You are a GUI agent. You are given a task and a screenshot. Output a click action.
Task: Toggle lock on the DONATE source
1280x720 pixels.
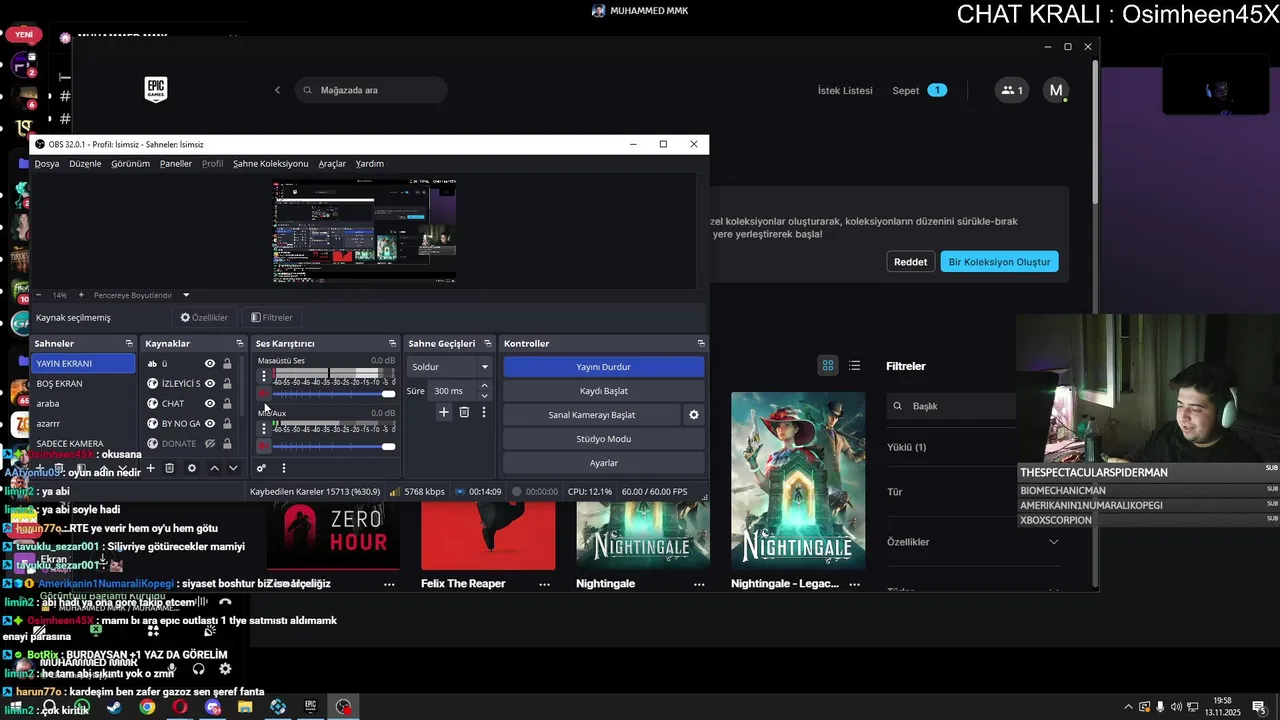click(x=227, y=444)
